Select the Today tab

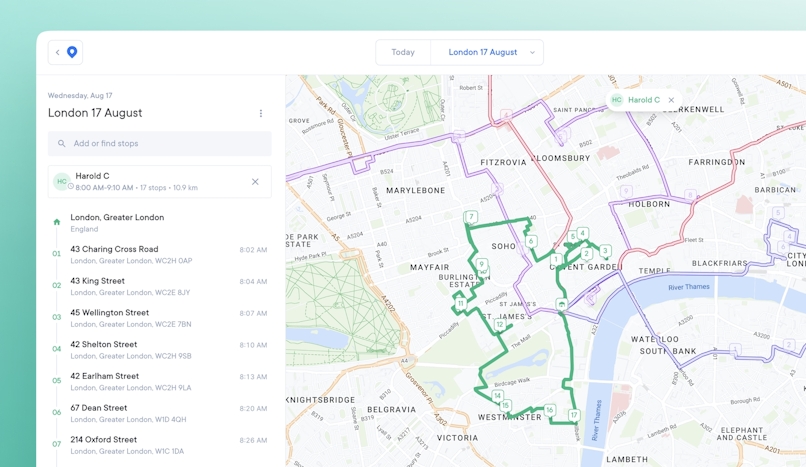point(403,52)
